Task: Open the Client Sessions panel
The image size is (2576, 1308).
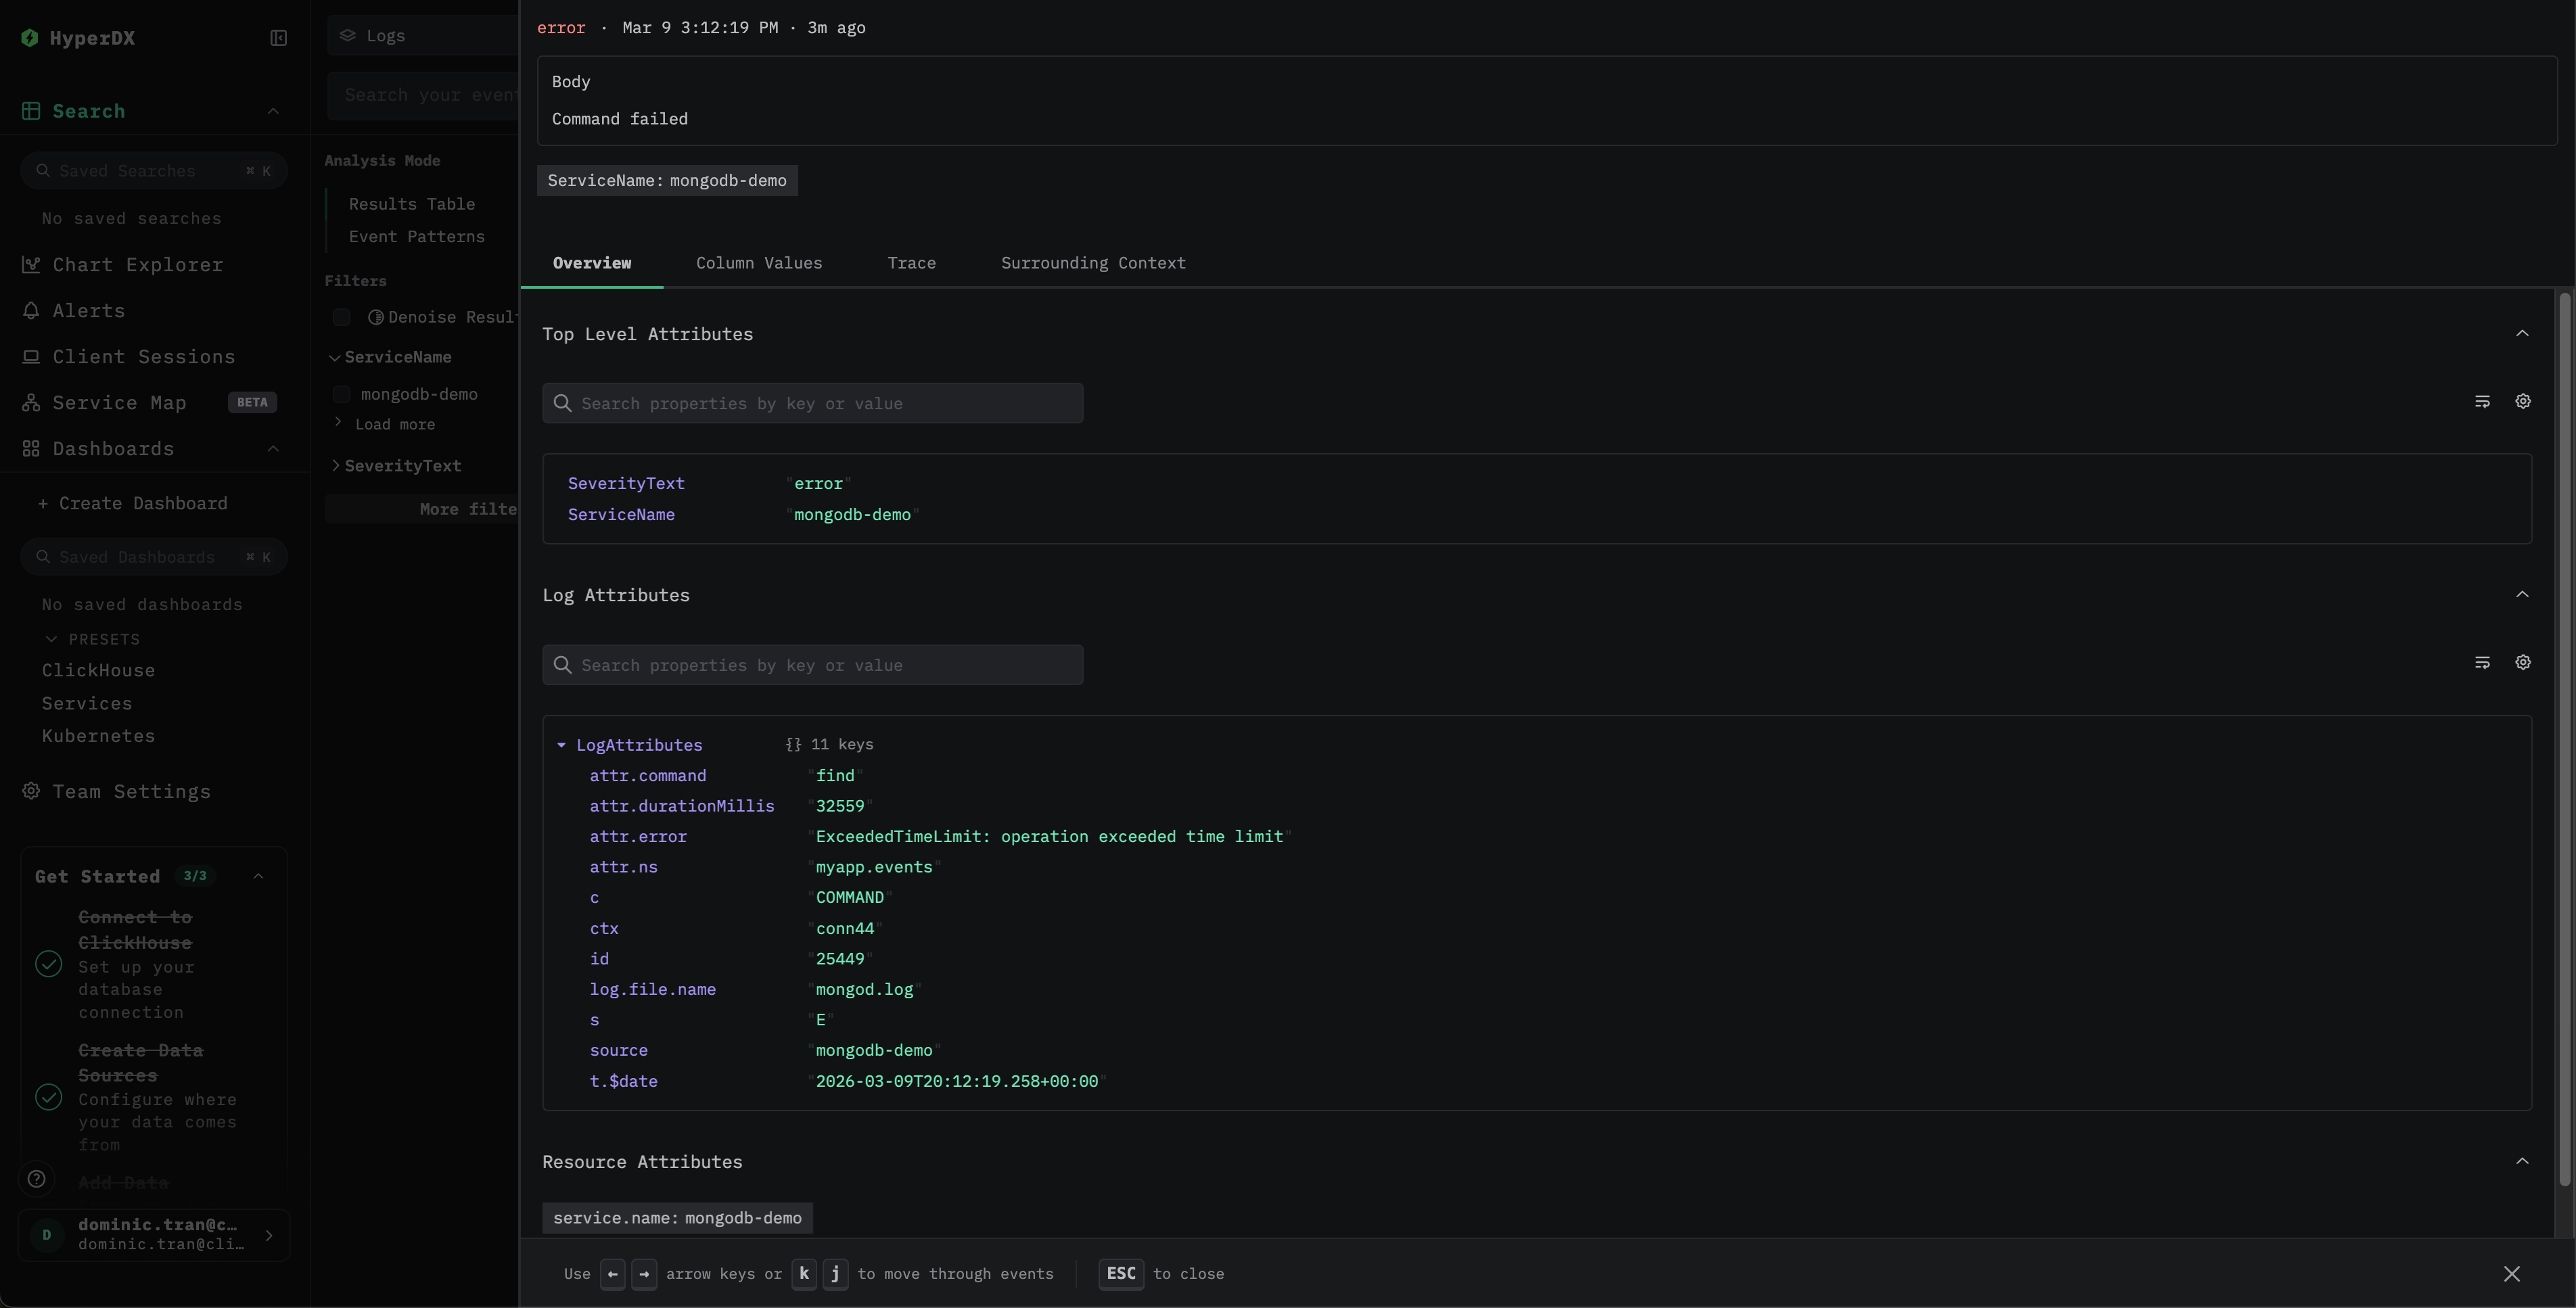Action: click(143, 356)
